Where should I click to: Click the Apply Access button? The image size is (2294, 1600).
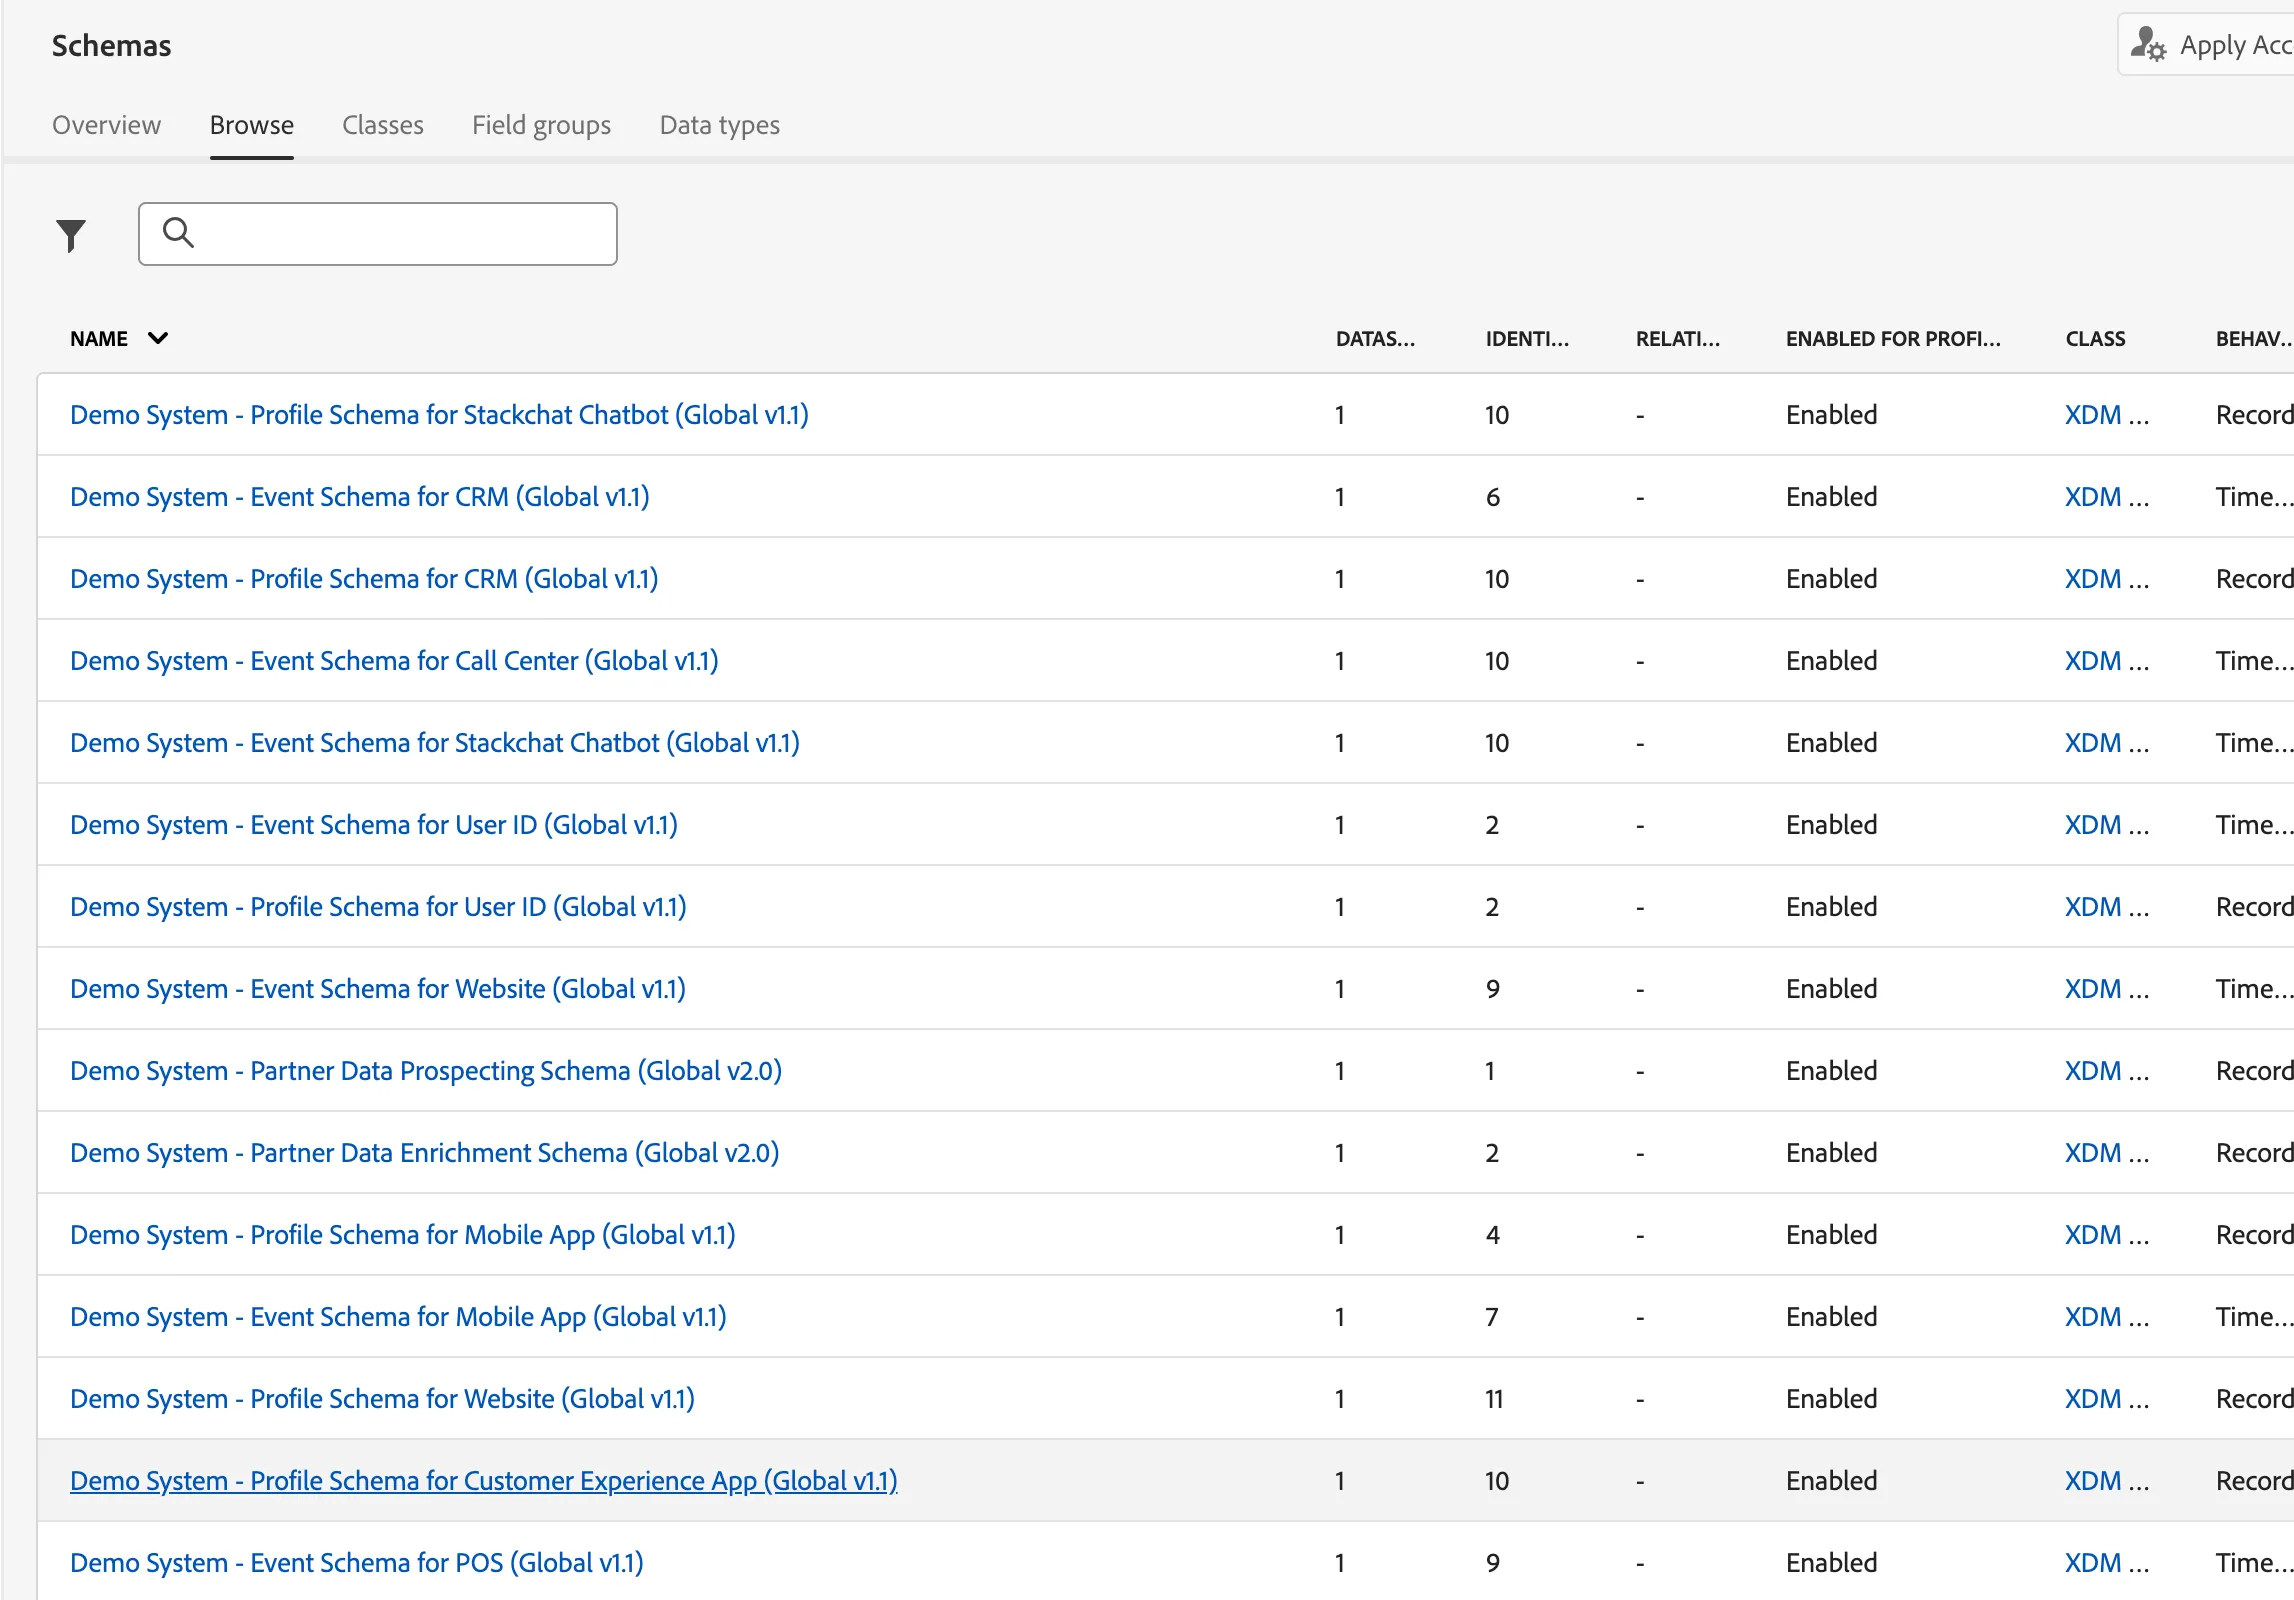[x=2206, y=44]
